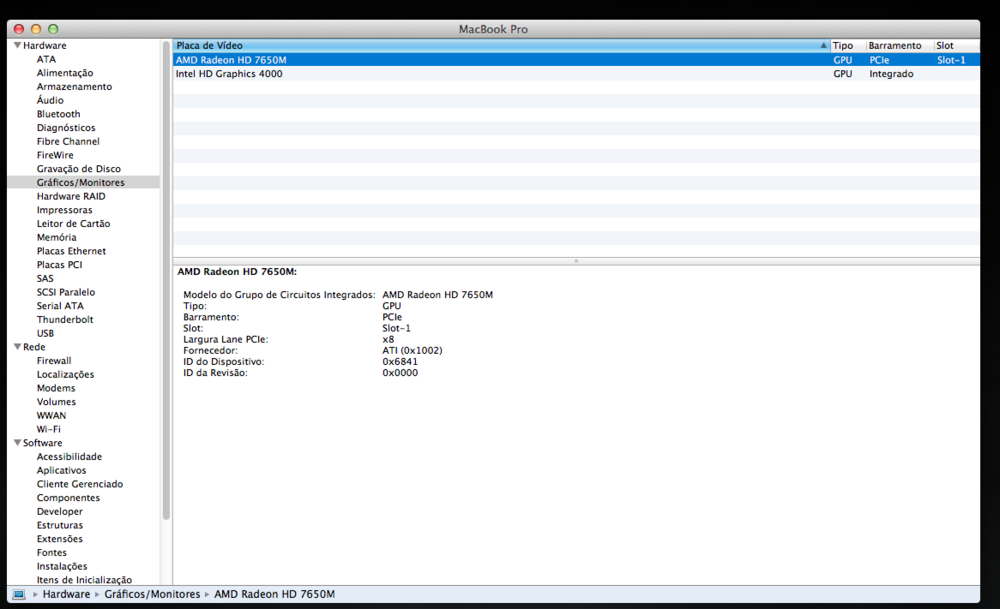Click the split pane divider handle
1000x609 pixels.
pyautogui.click(x=576, y=261)
